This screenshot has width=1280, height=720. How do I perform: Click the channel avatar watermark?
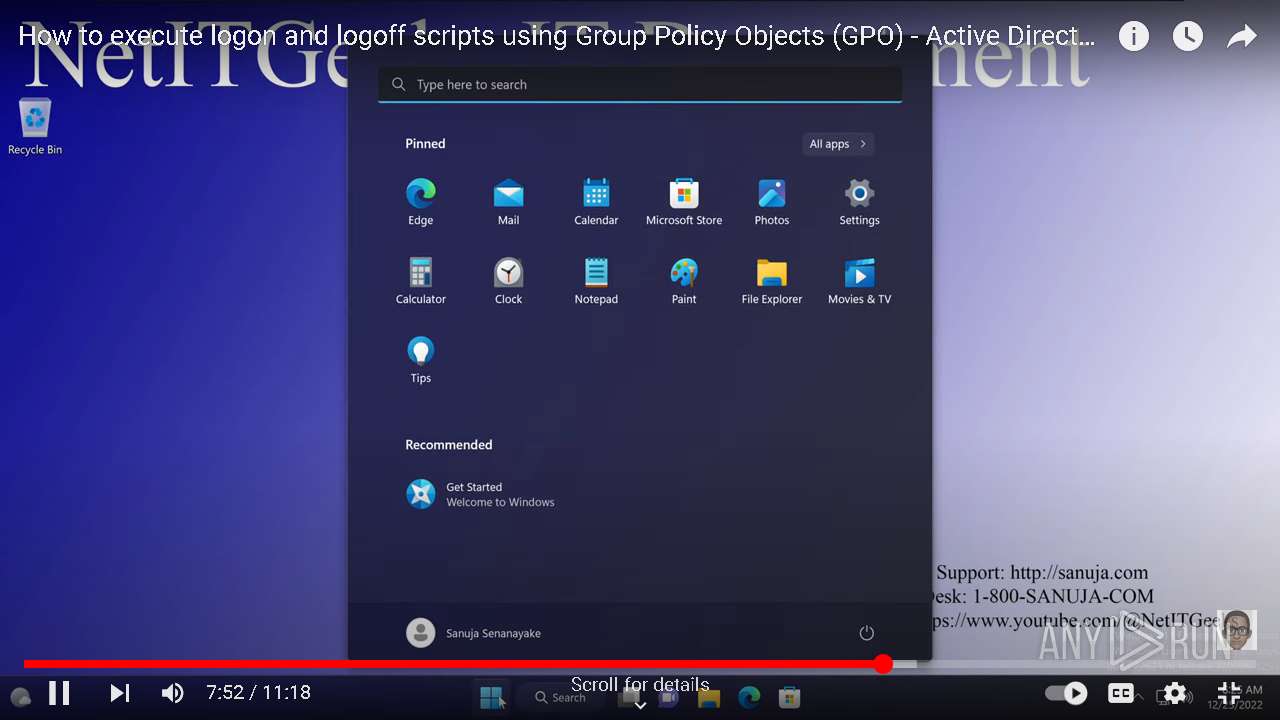[1237, 630]
